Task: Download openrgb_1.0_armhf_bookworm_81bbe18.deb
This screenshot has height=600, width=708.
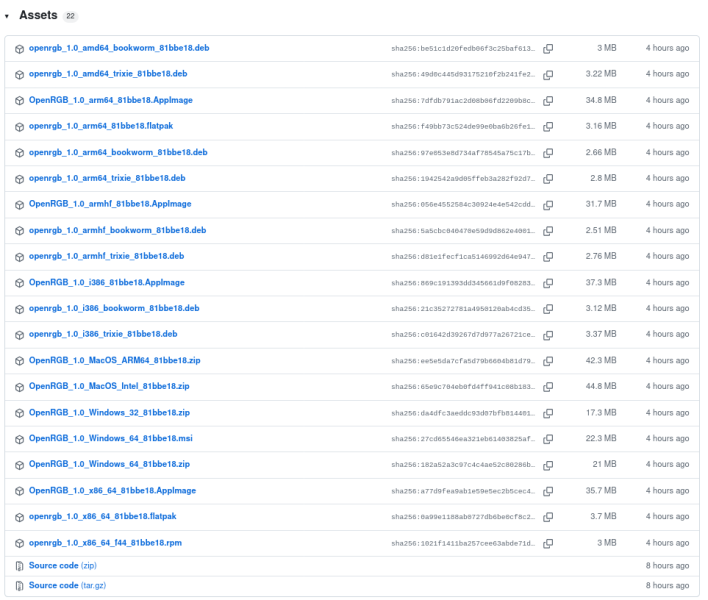Action: tap(117, 230)
